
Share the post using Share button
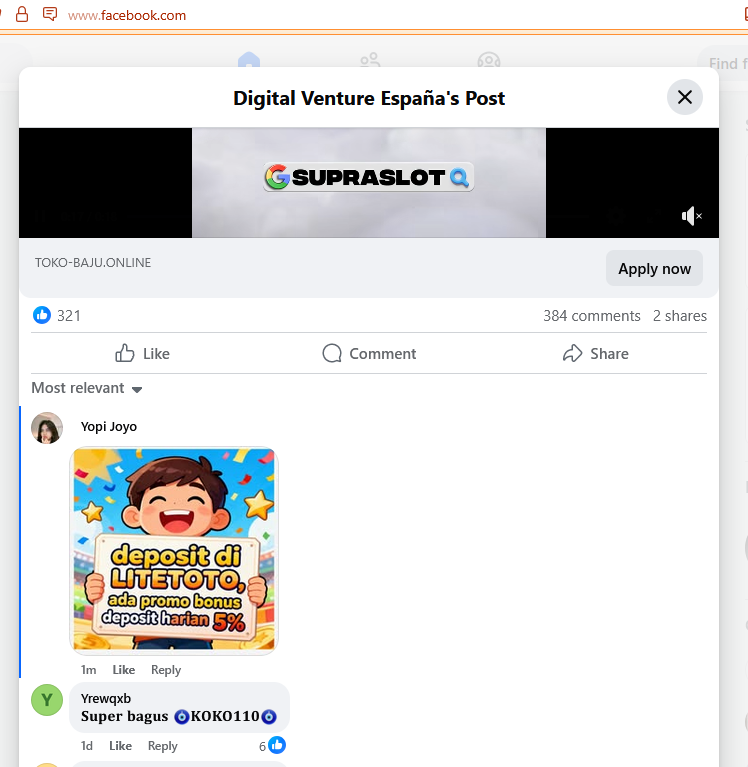[x=595, y=353]
